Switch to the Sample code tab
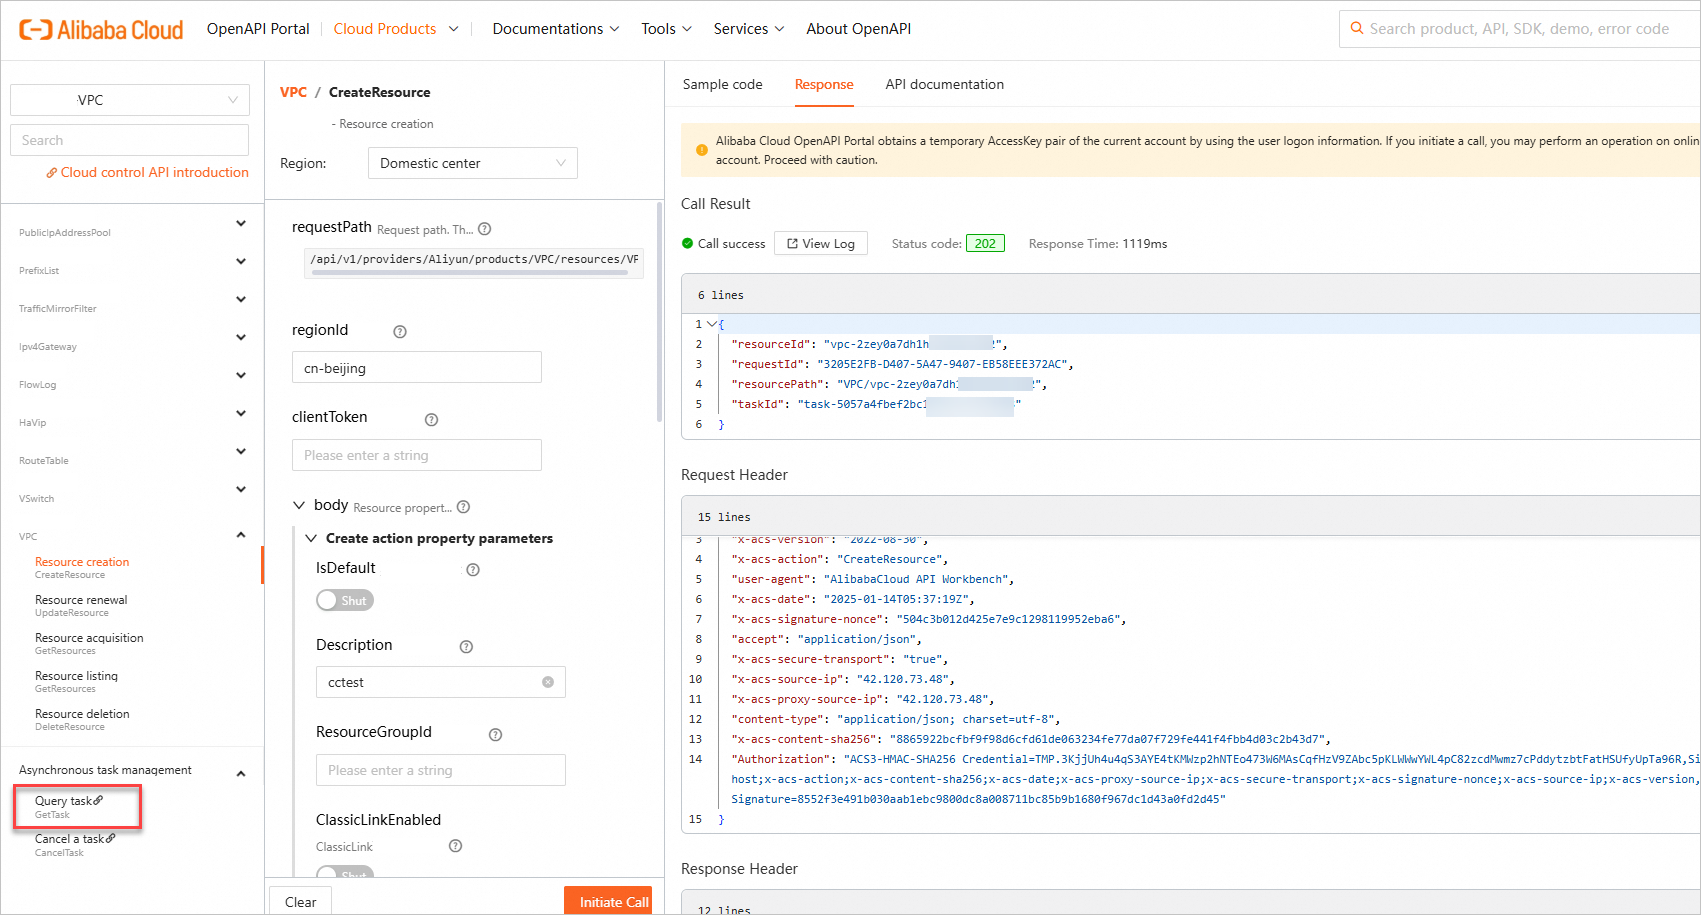Screen dimensions: 1701x915 point(722,85)
